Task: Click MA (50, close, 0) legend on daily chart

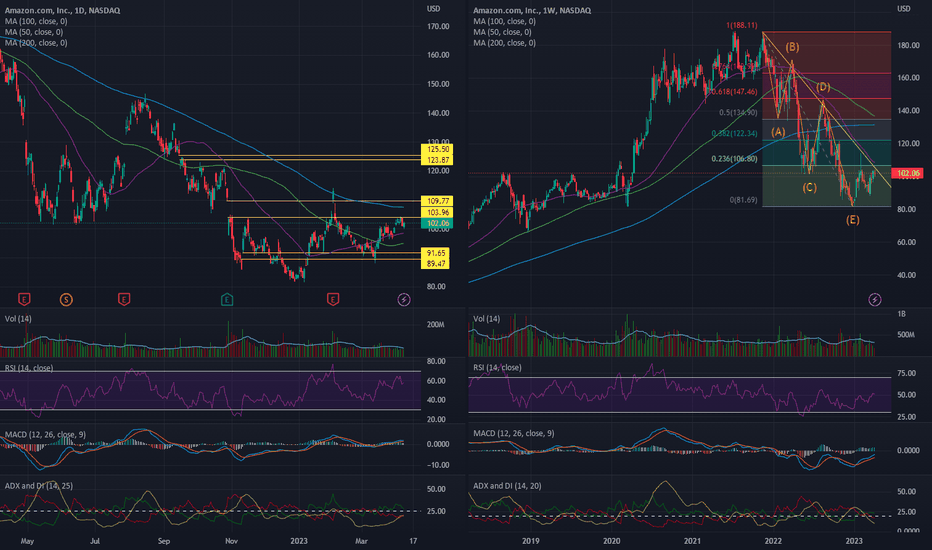Action: click(34, 32)
